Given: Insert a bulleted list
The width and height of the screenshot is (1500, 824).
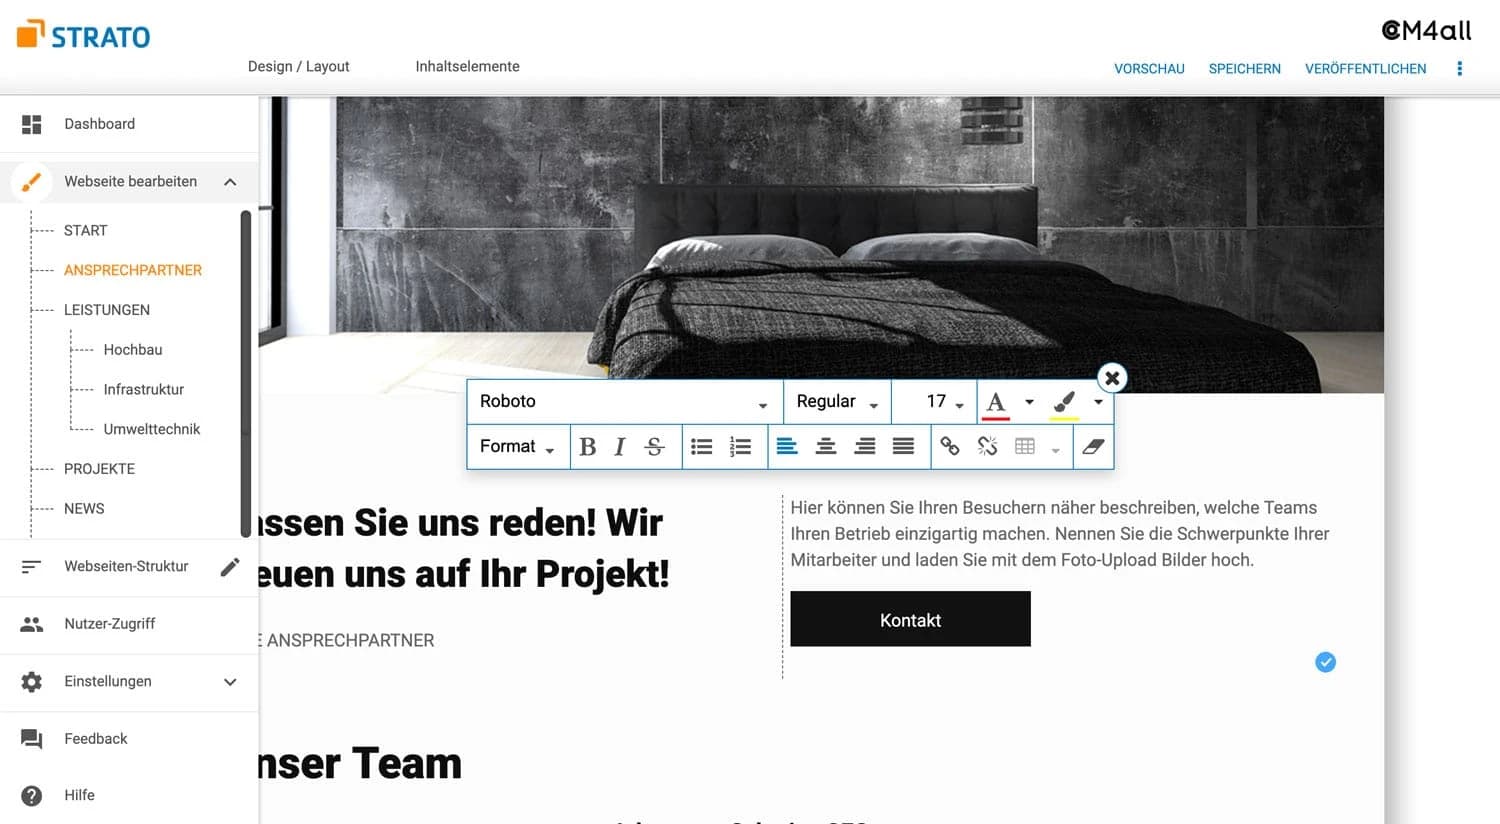Looking at the screenshot, I should click(x=701, y=446).
